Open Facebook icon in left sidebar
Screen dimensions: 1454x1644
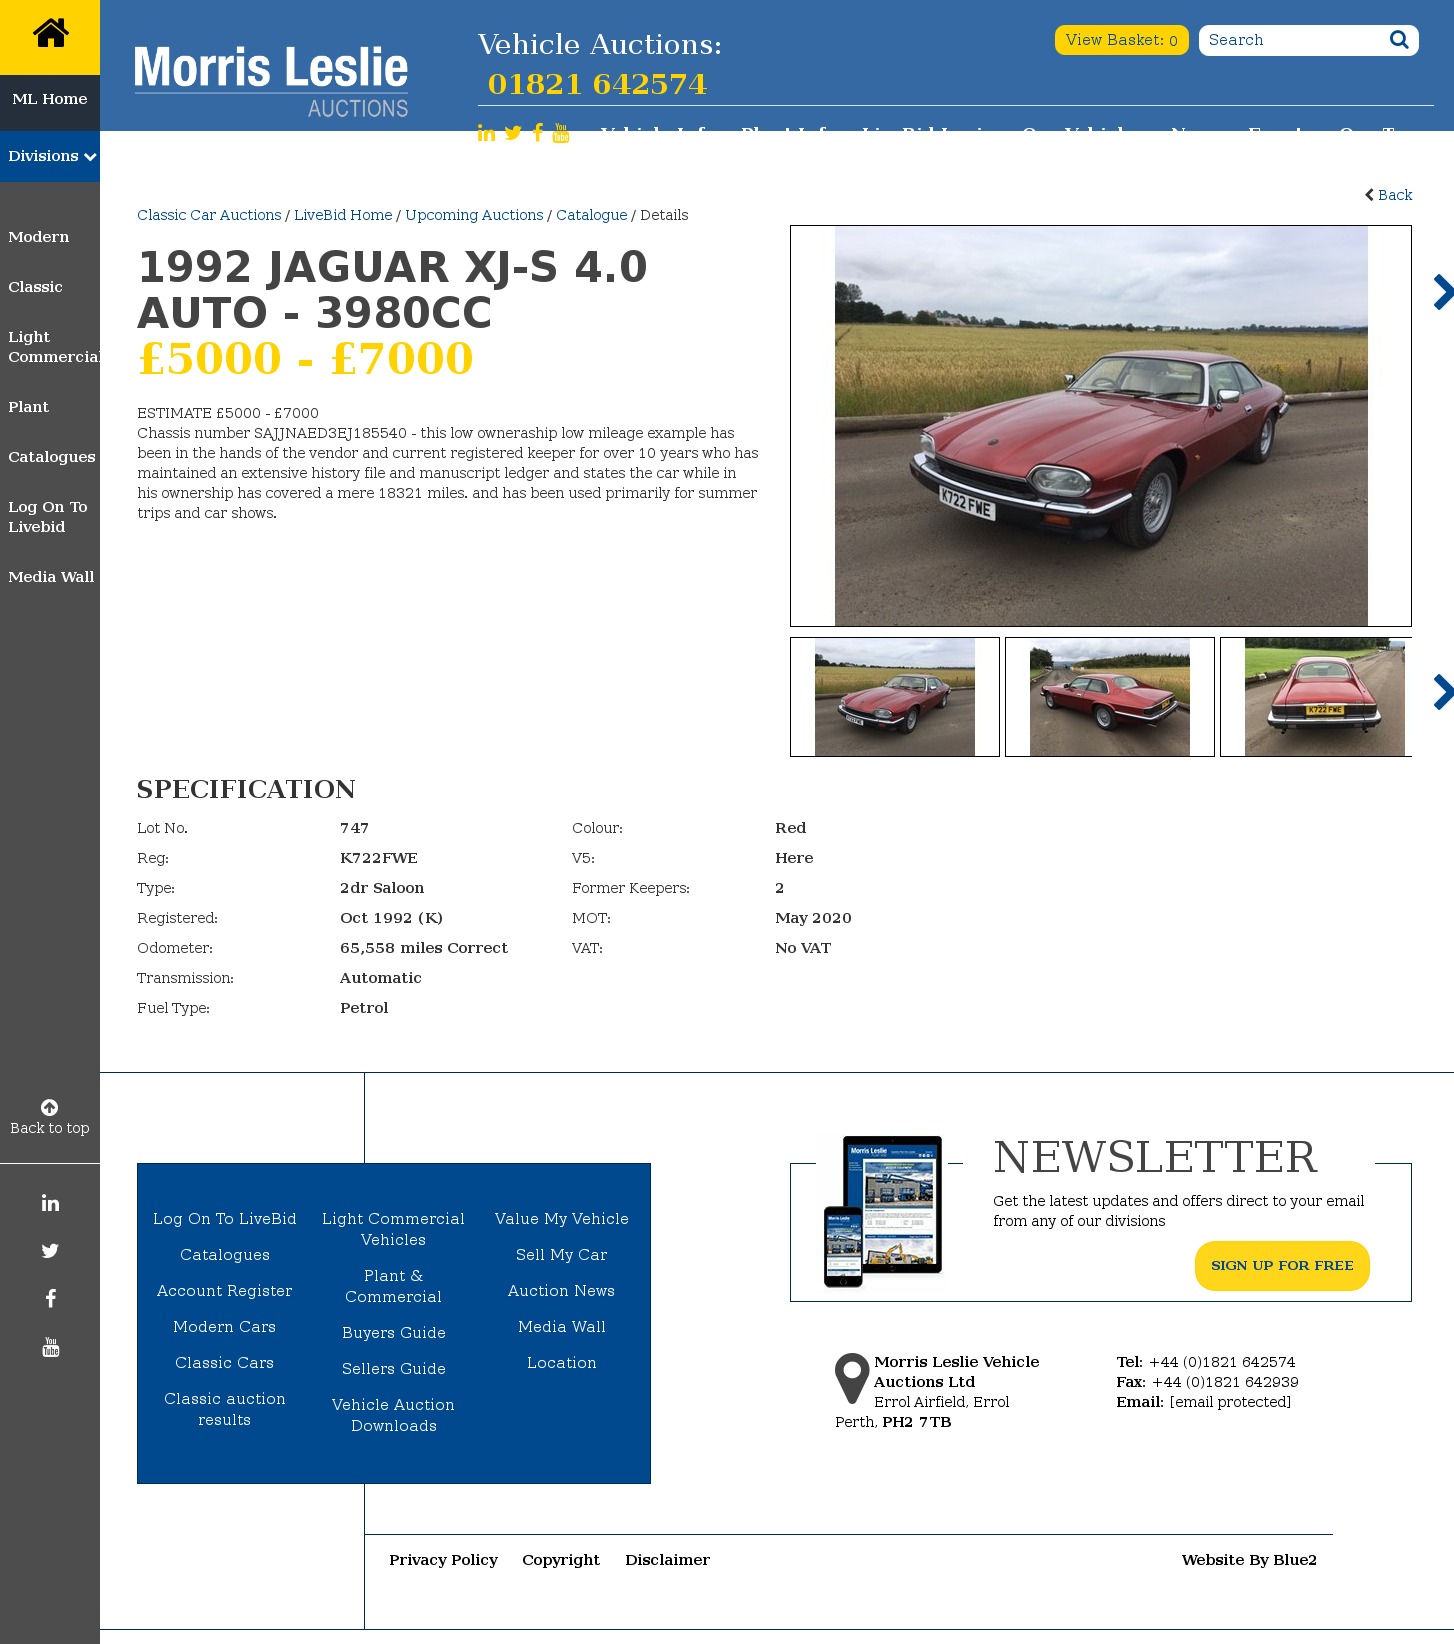[x=50, y=1299]
